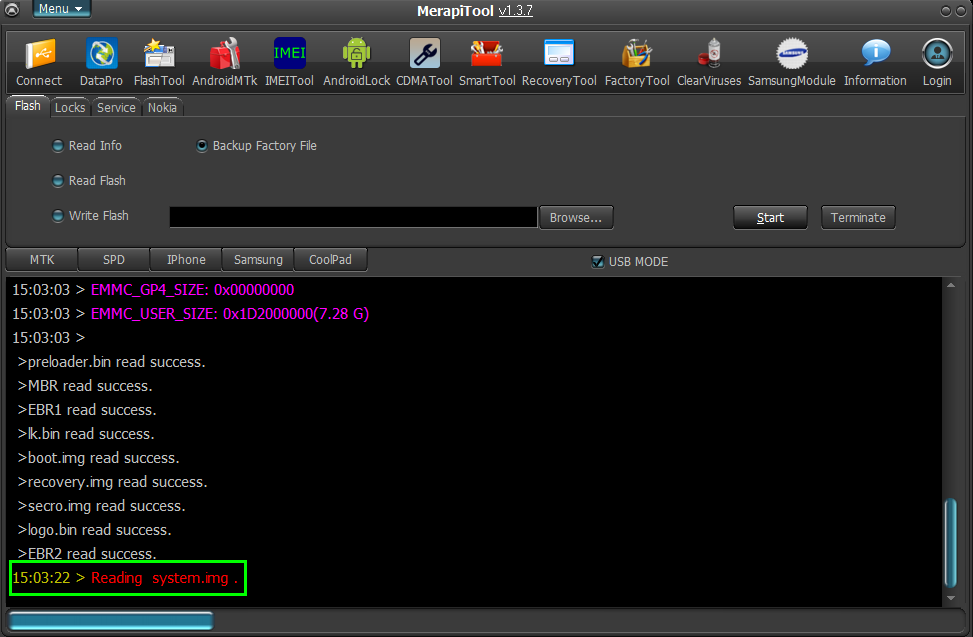Switch to the Nokia tab
This screenshot has height=637, width=973.
(162, 107)
